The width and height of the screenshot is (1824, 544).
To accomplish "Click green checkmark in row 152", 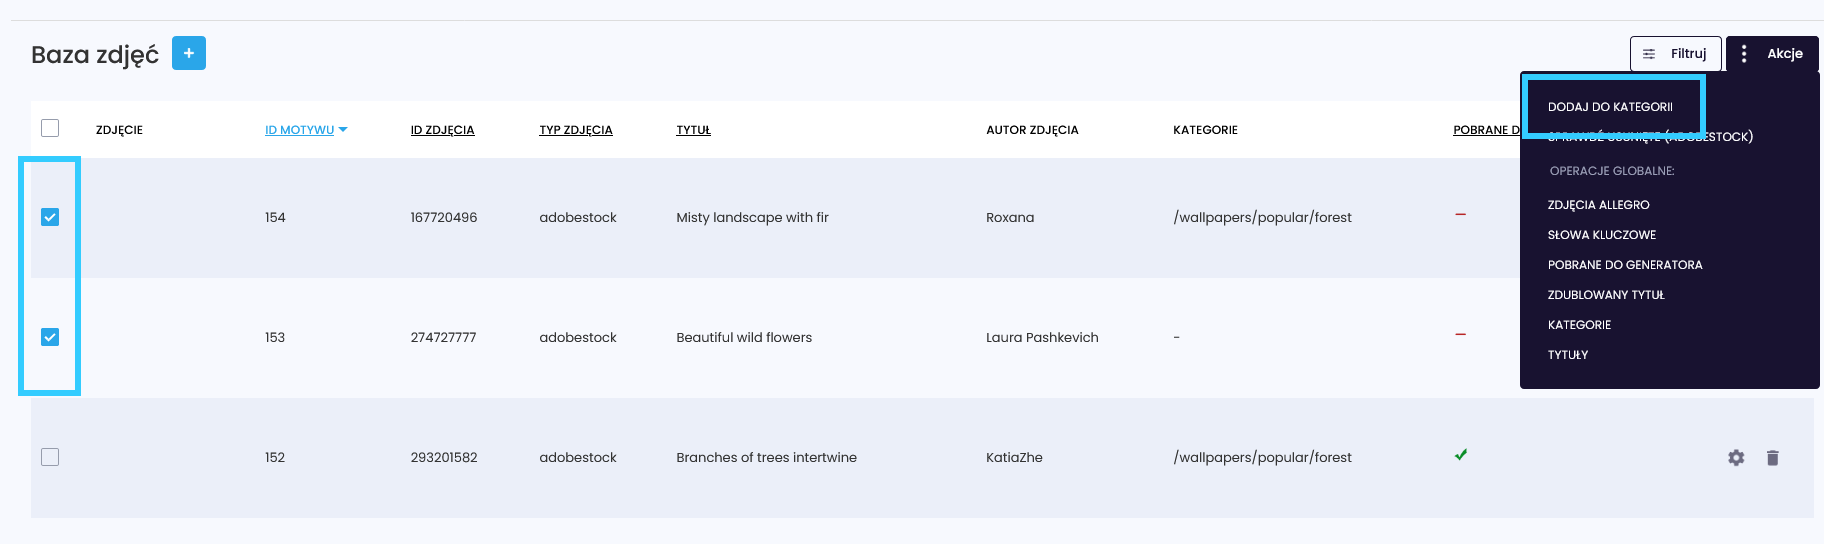I will coord(1461,455).
